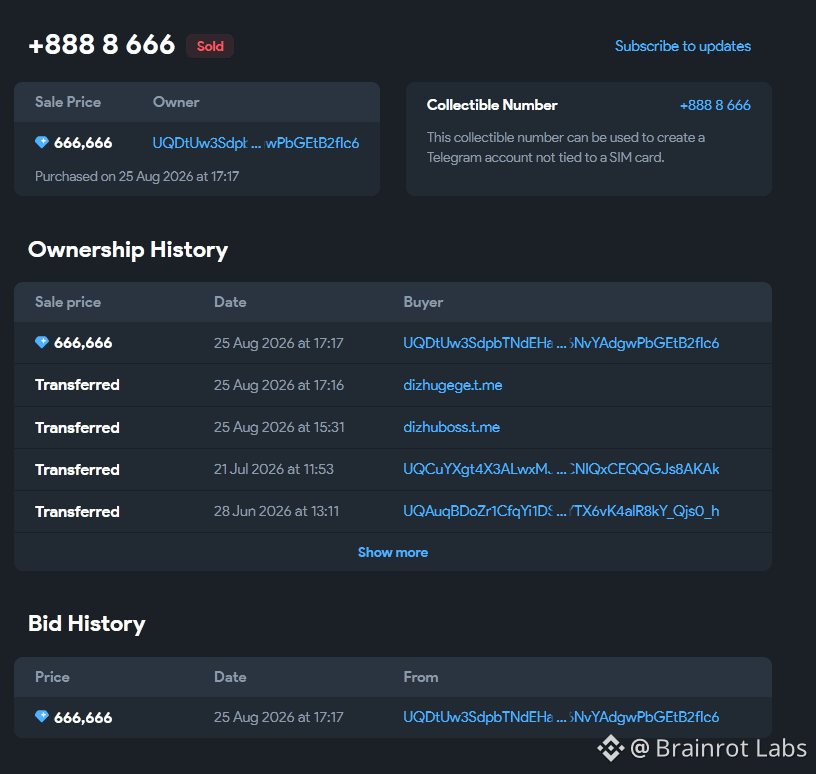The width and height of the screenshot is (816, 774).
Task: Click the 'Sale price' column header in Ownership History
Action: [x=68, y=302]
